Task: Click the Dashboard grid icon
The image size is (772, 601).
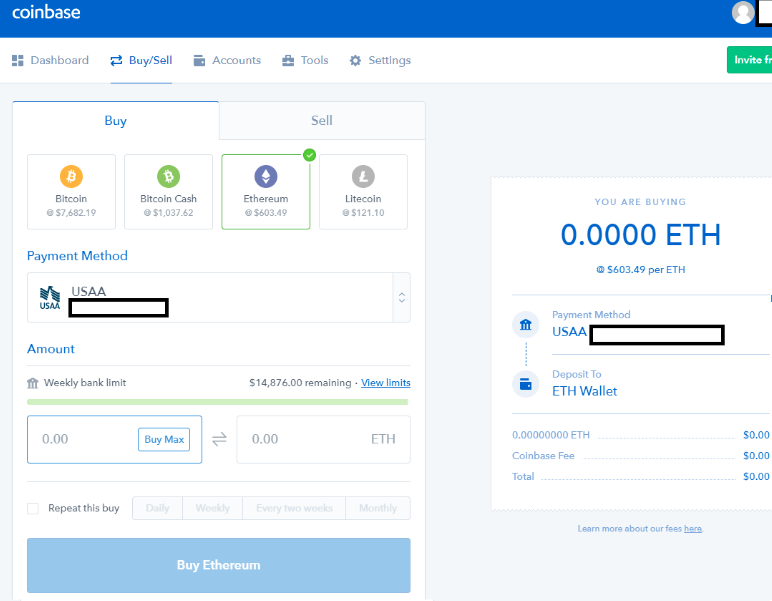Action: tap(18, 61)
